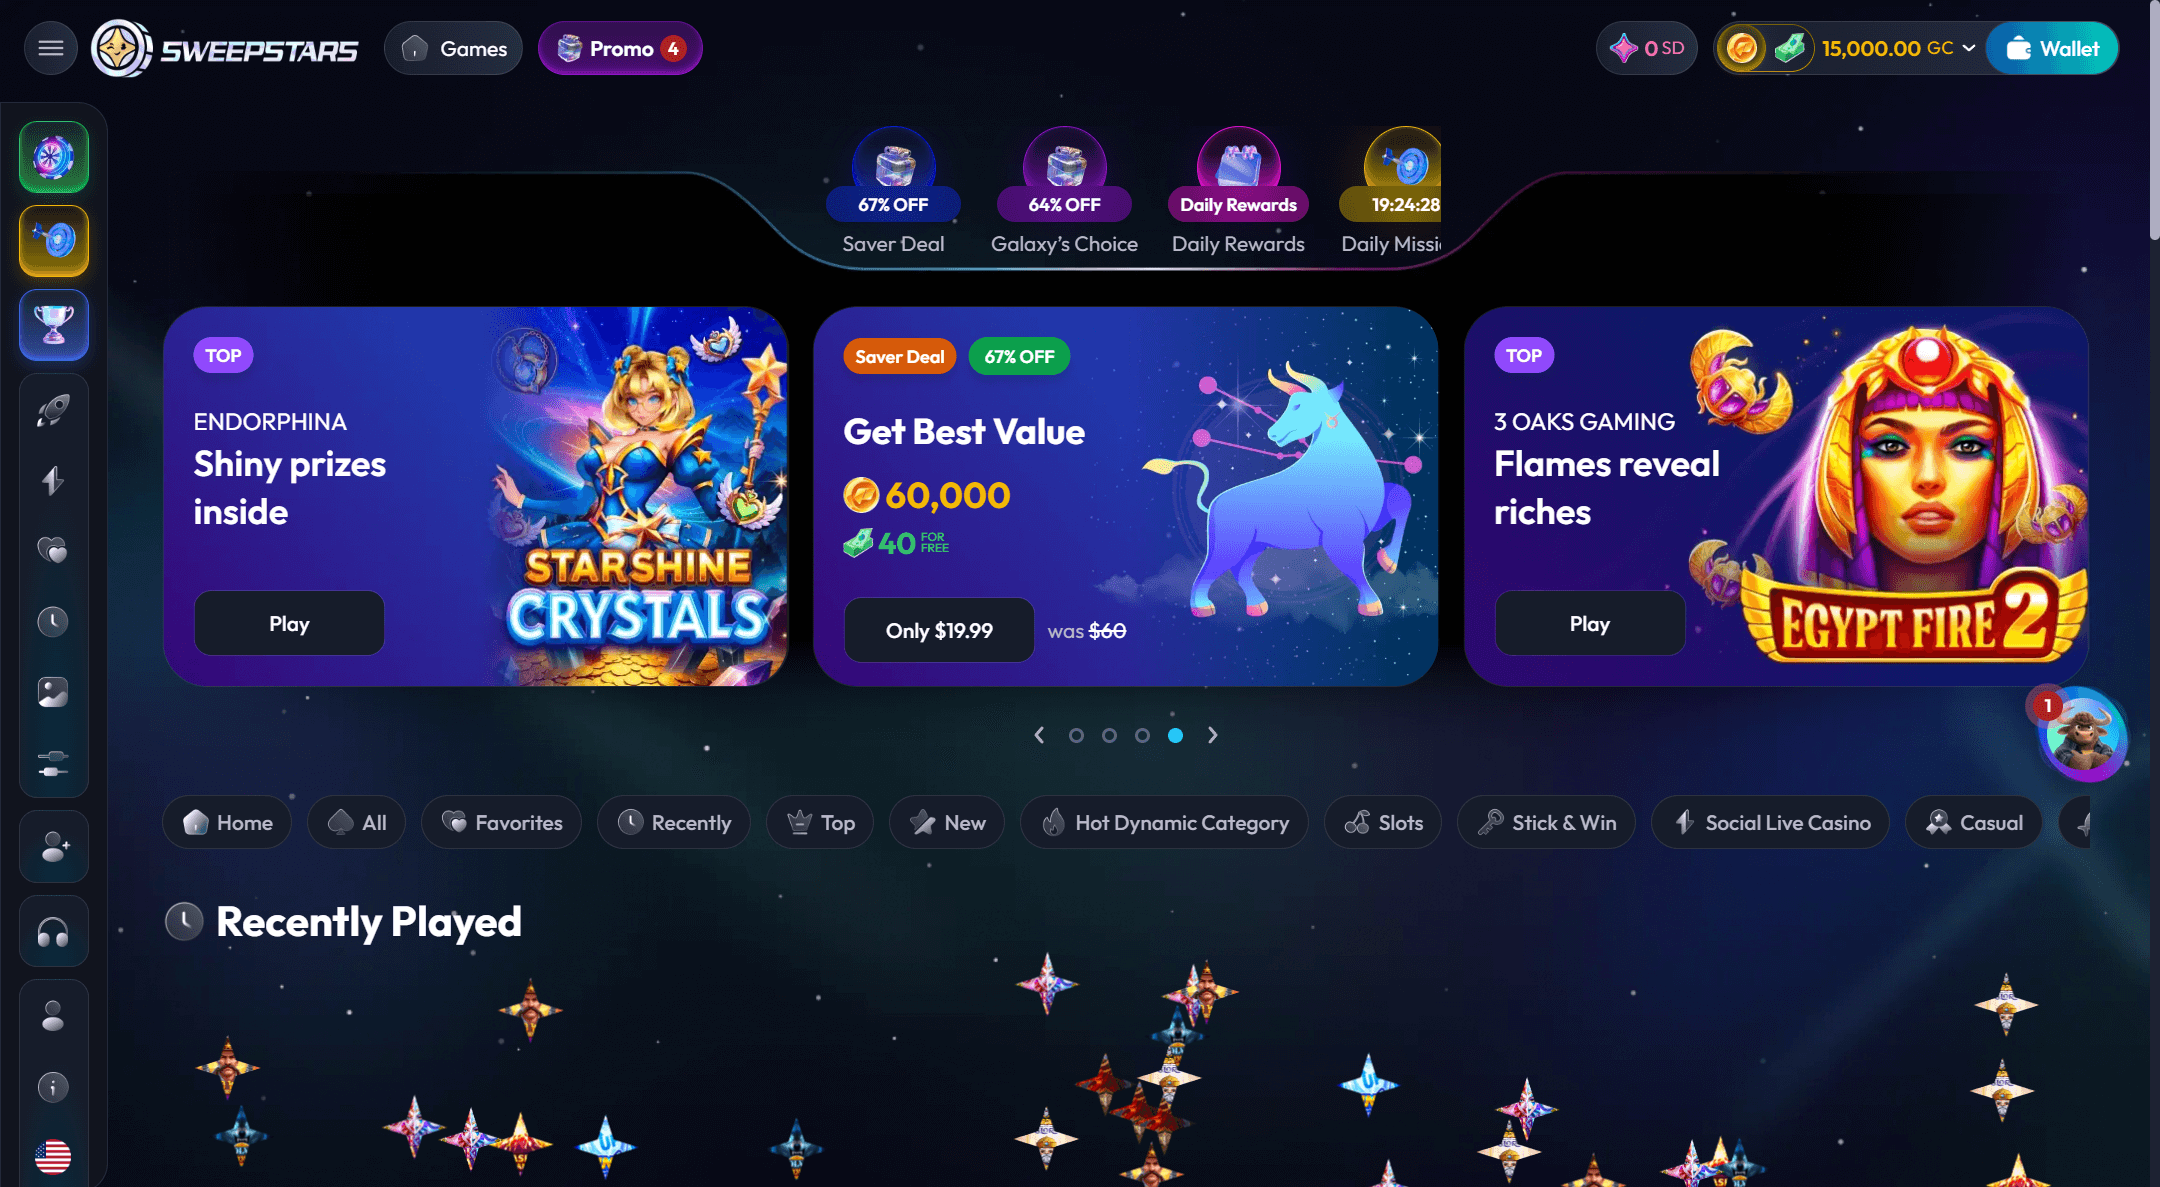This screenshot has height=1187, width=2160.
Task: Select the first carousel dot
Action: tap(1076, 735)
